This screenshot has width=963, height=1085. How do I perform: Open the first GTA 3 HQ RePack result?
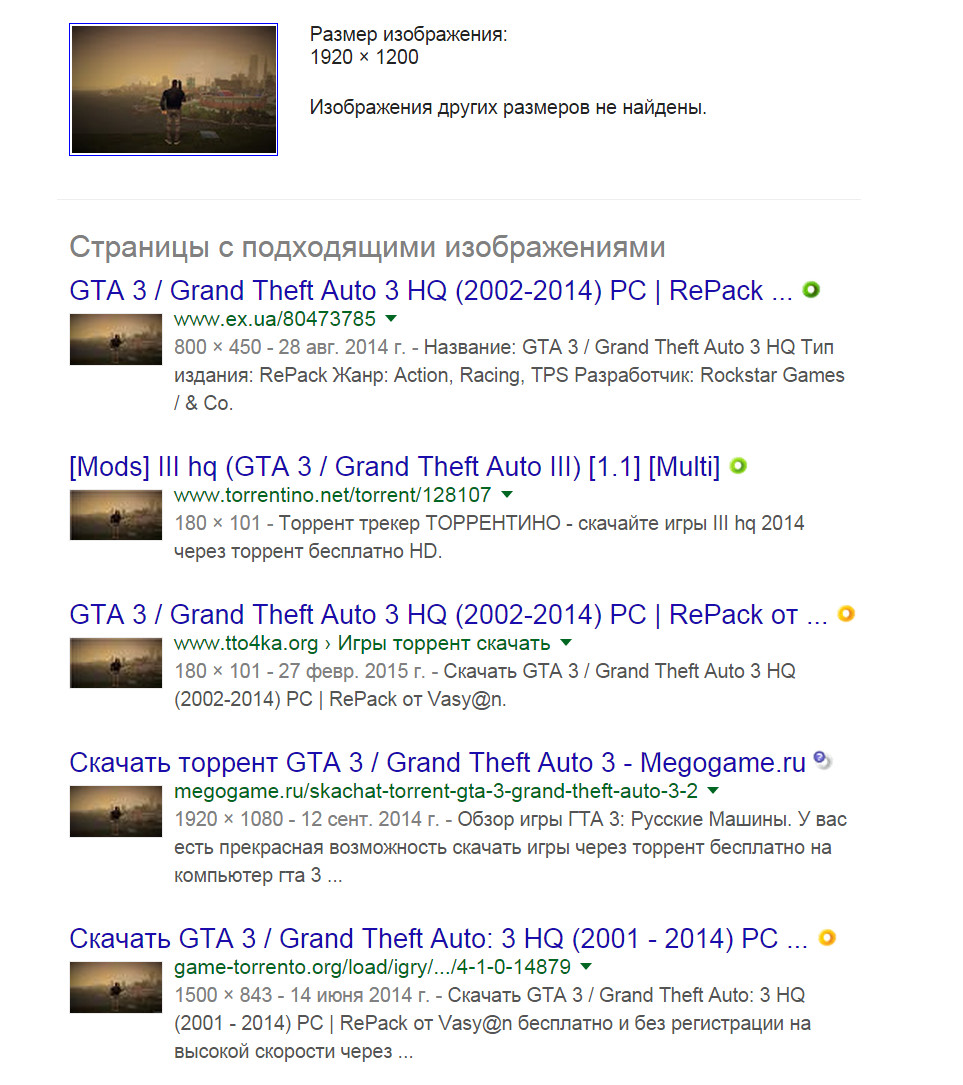point(430,291)
